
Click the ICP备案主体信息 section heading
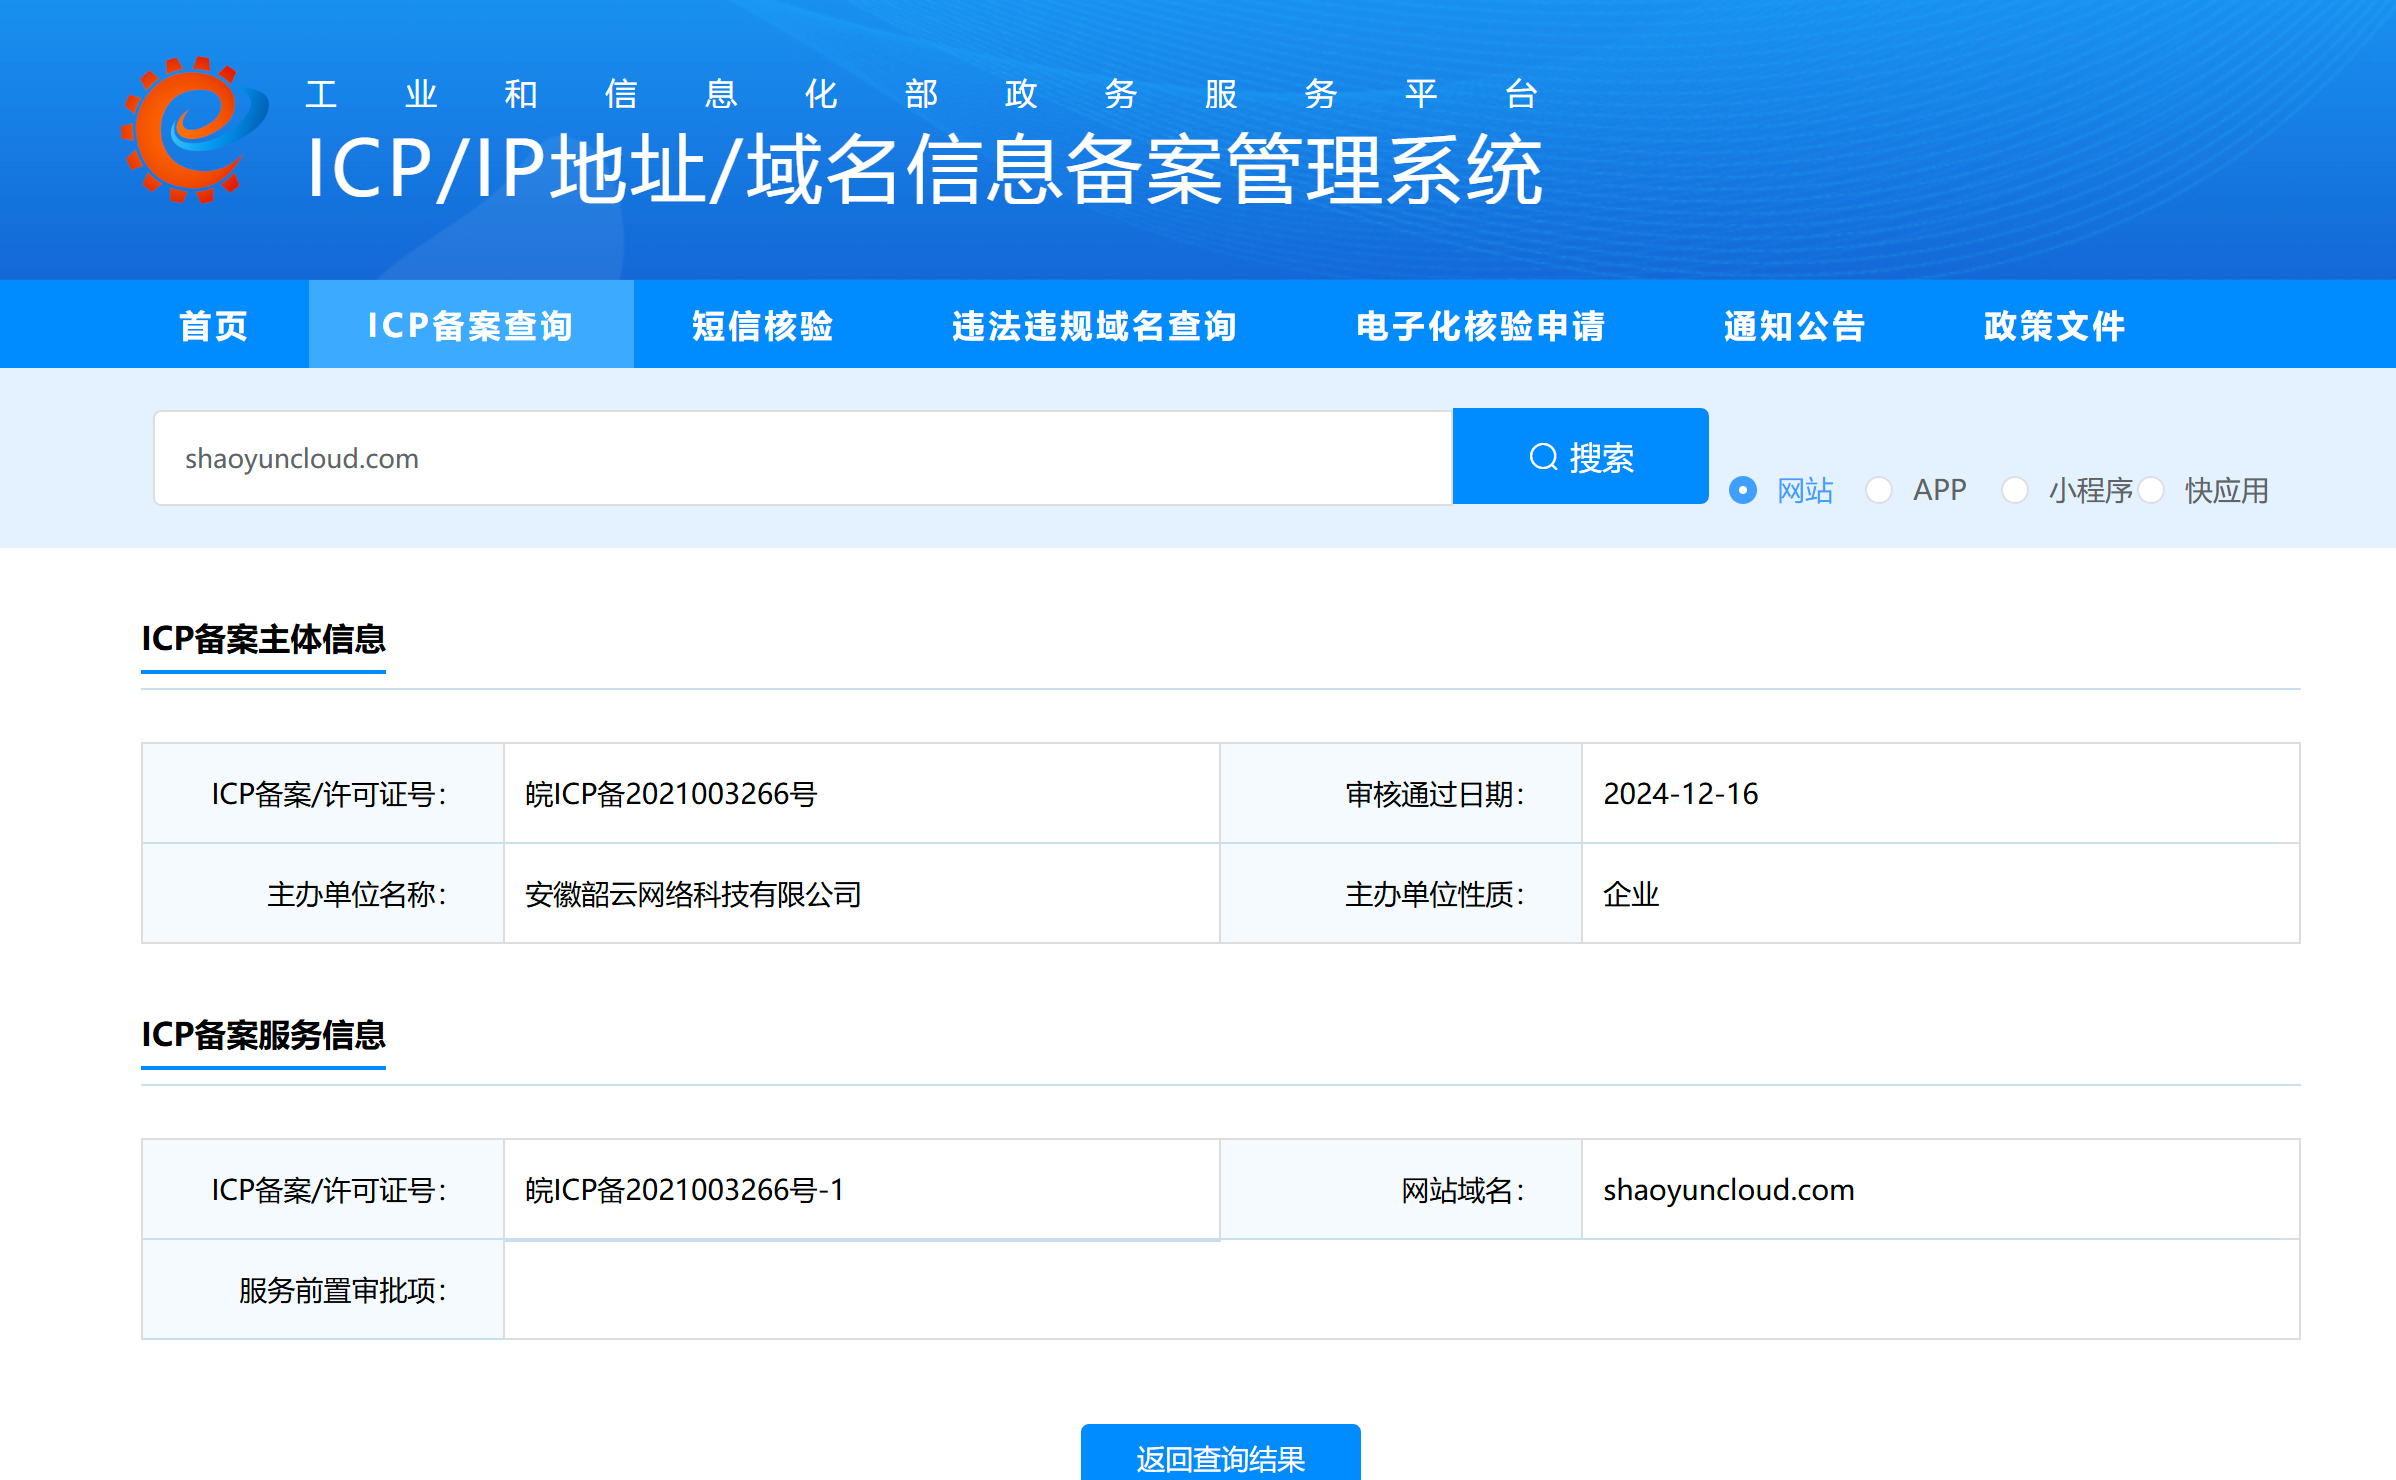click(263, 639)
